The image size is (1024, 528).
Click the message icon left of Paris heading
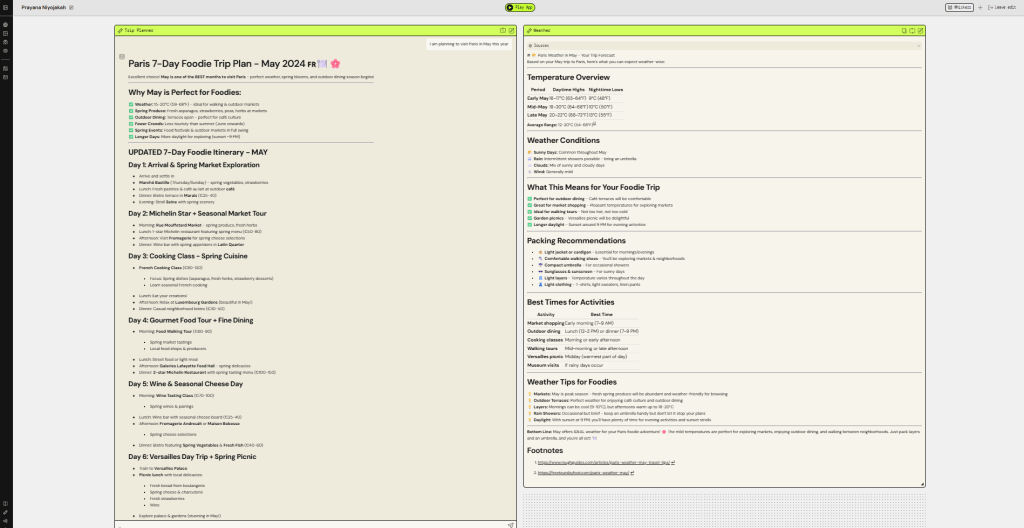tap(122, 56)
